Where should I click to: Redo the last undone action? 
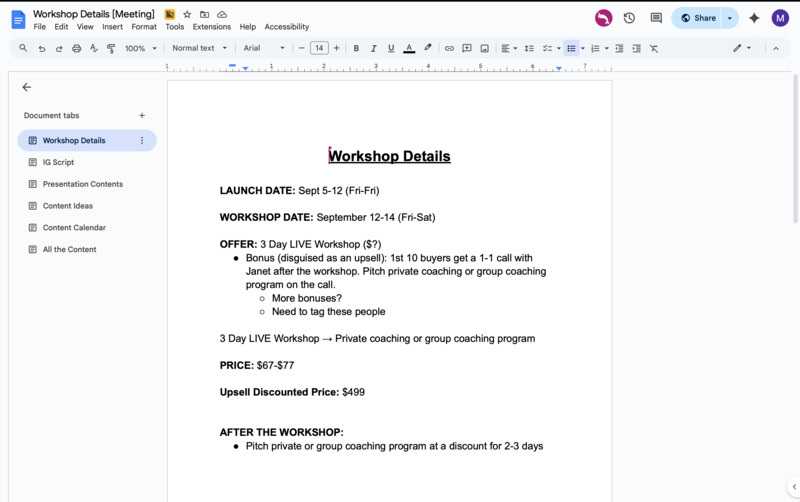(x=59, y=48)
